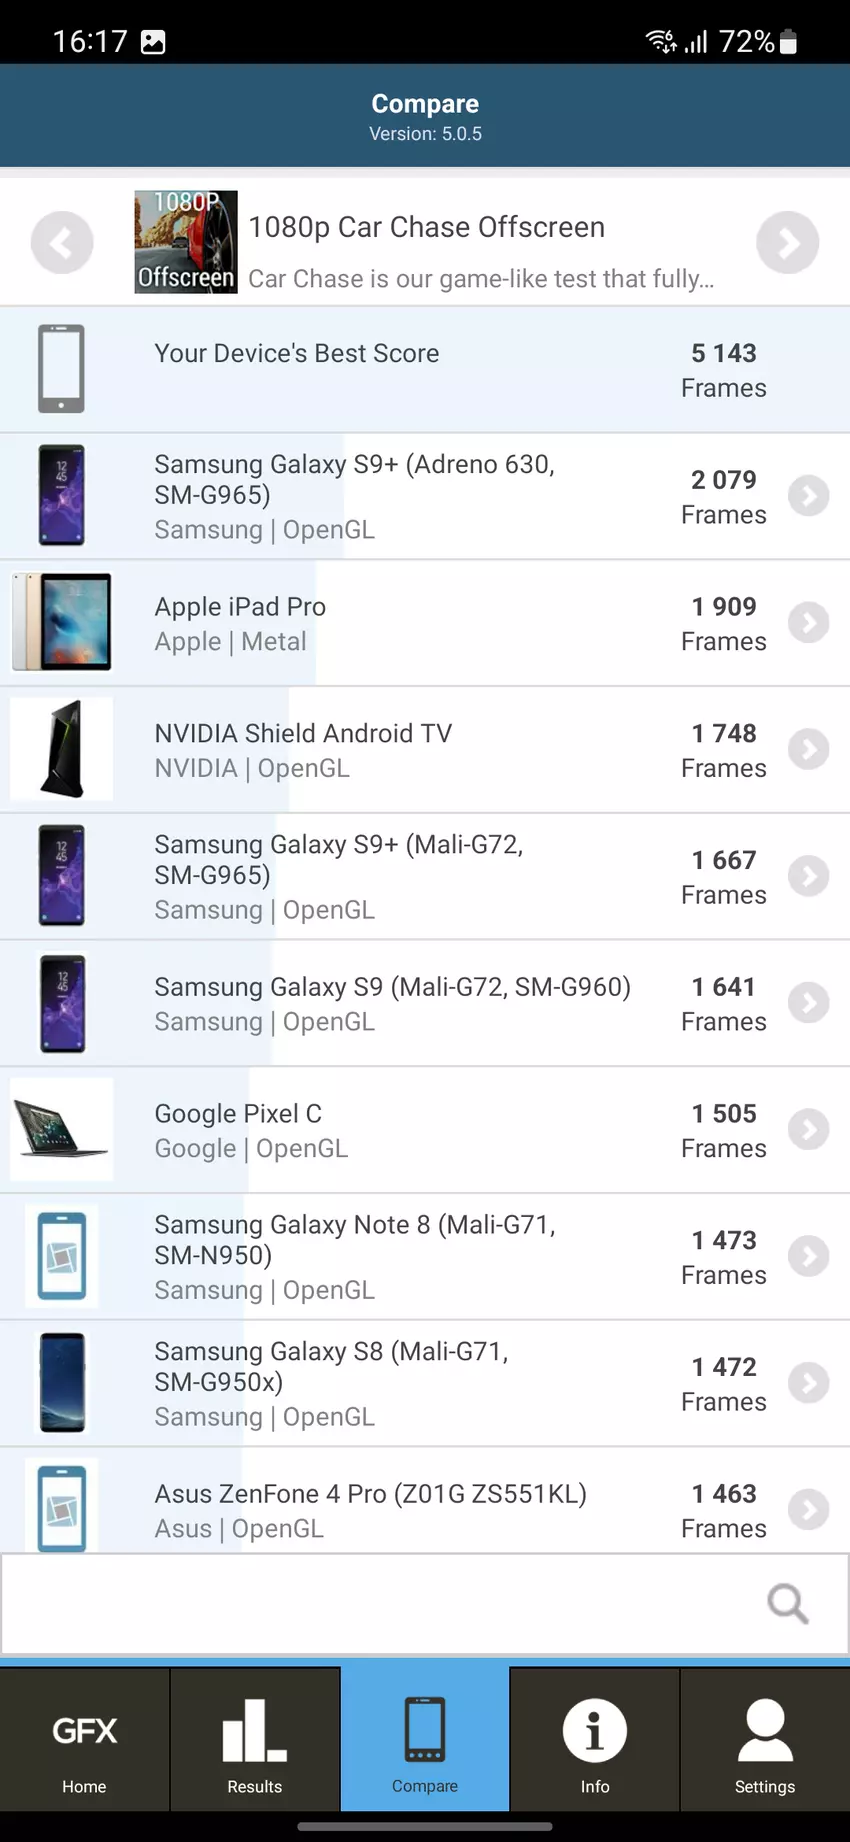
Task: Select Samsung Galaxy S9 (Mali-G72, SM-G960) entry
Action: tap(392, 1003)
